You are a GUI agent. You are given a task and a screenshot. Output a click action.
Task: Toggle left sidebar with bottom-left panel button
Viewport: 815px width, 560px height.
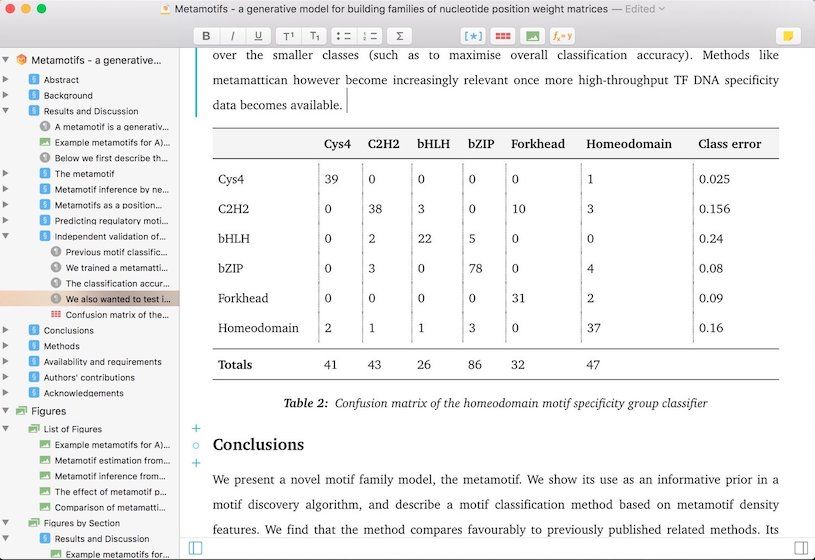195,548
